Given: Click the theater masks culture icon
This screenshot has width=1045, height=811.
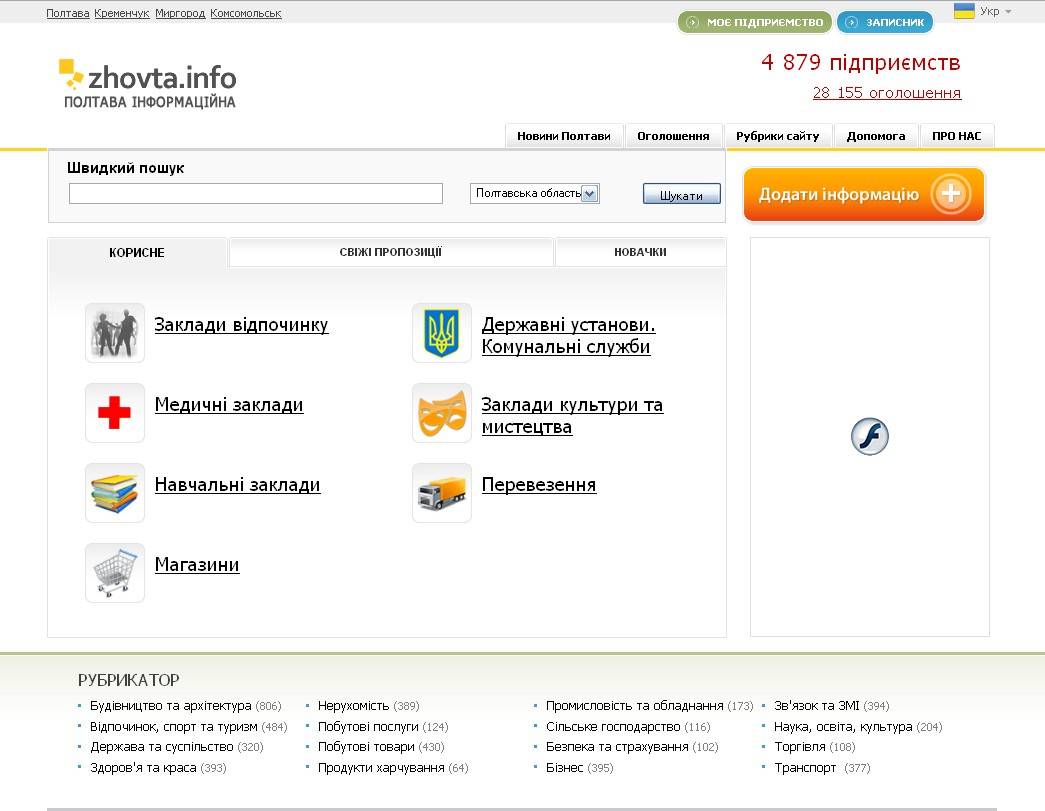Looking at the screenshot, I should pos(441,413).
